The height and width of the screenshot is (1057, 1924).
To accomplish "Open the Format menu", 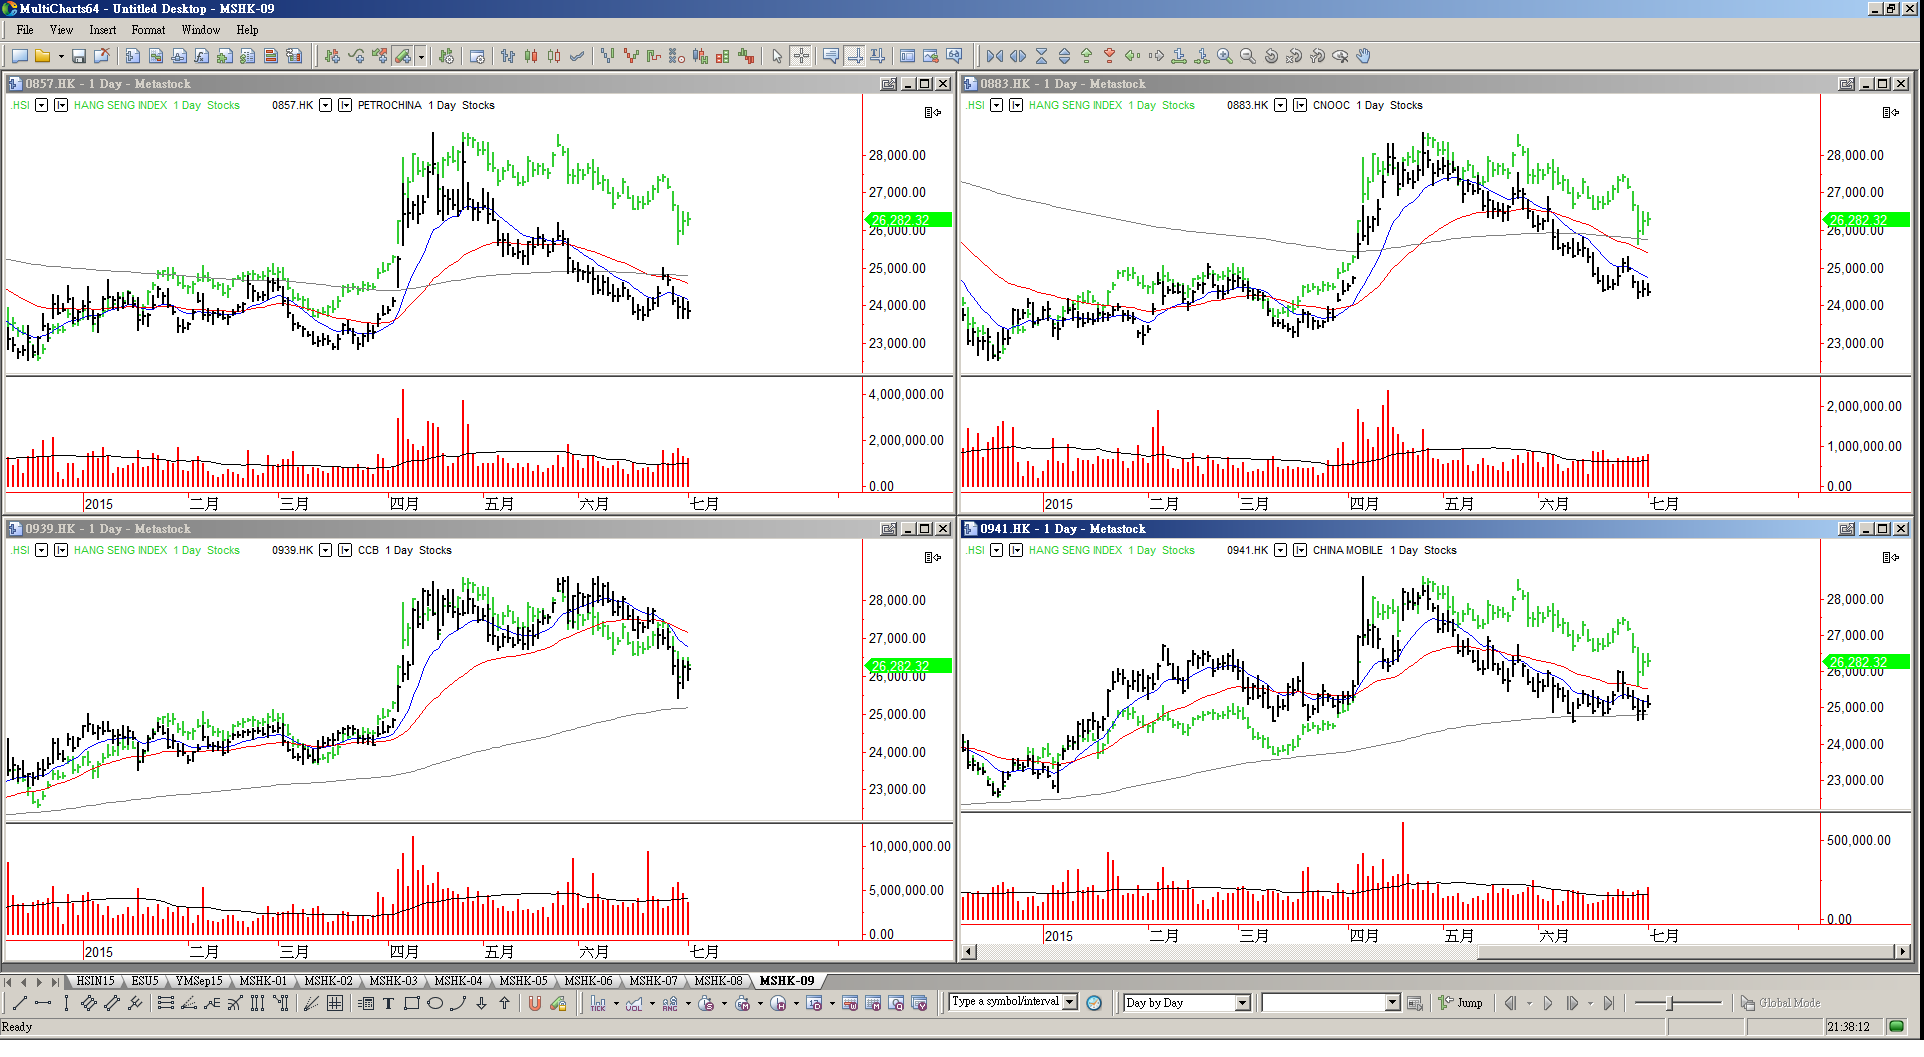I will coord(148,30).
